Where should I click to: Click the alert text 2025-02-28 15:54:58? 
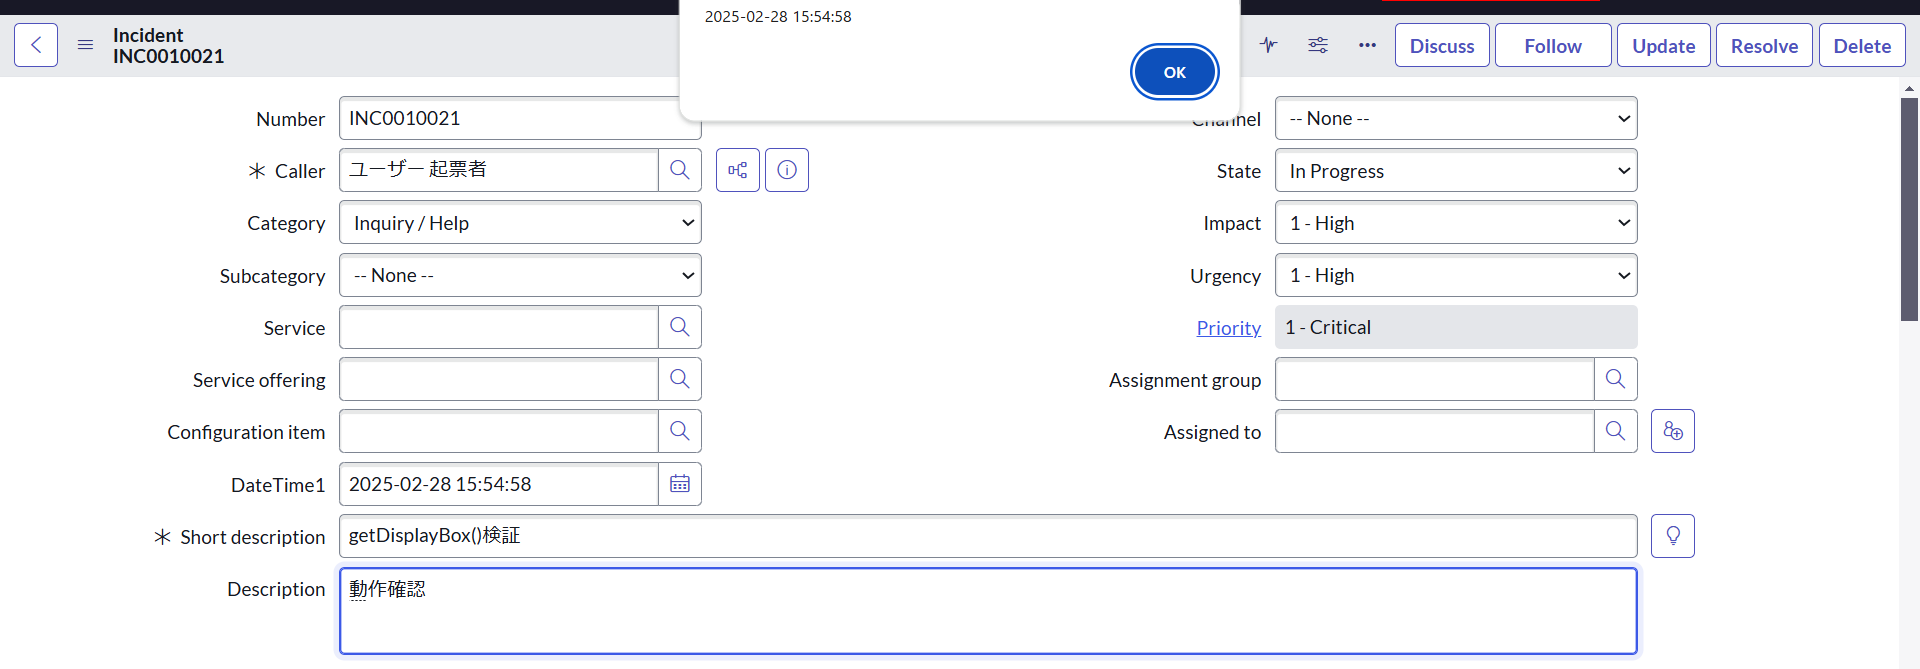pos(778,16)
